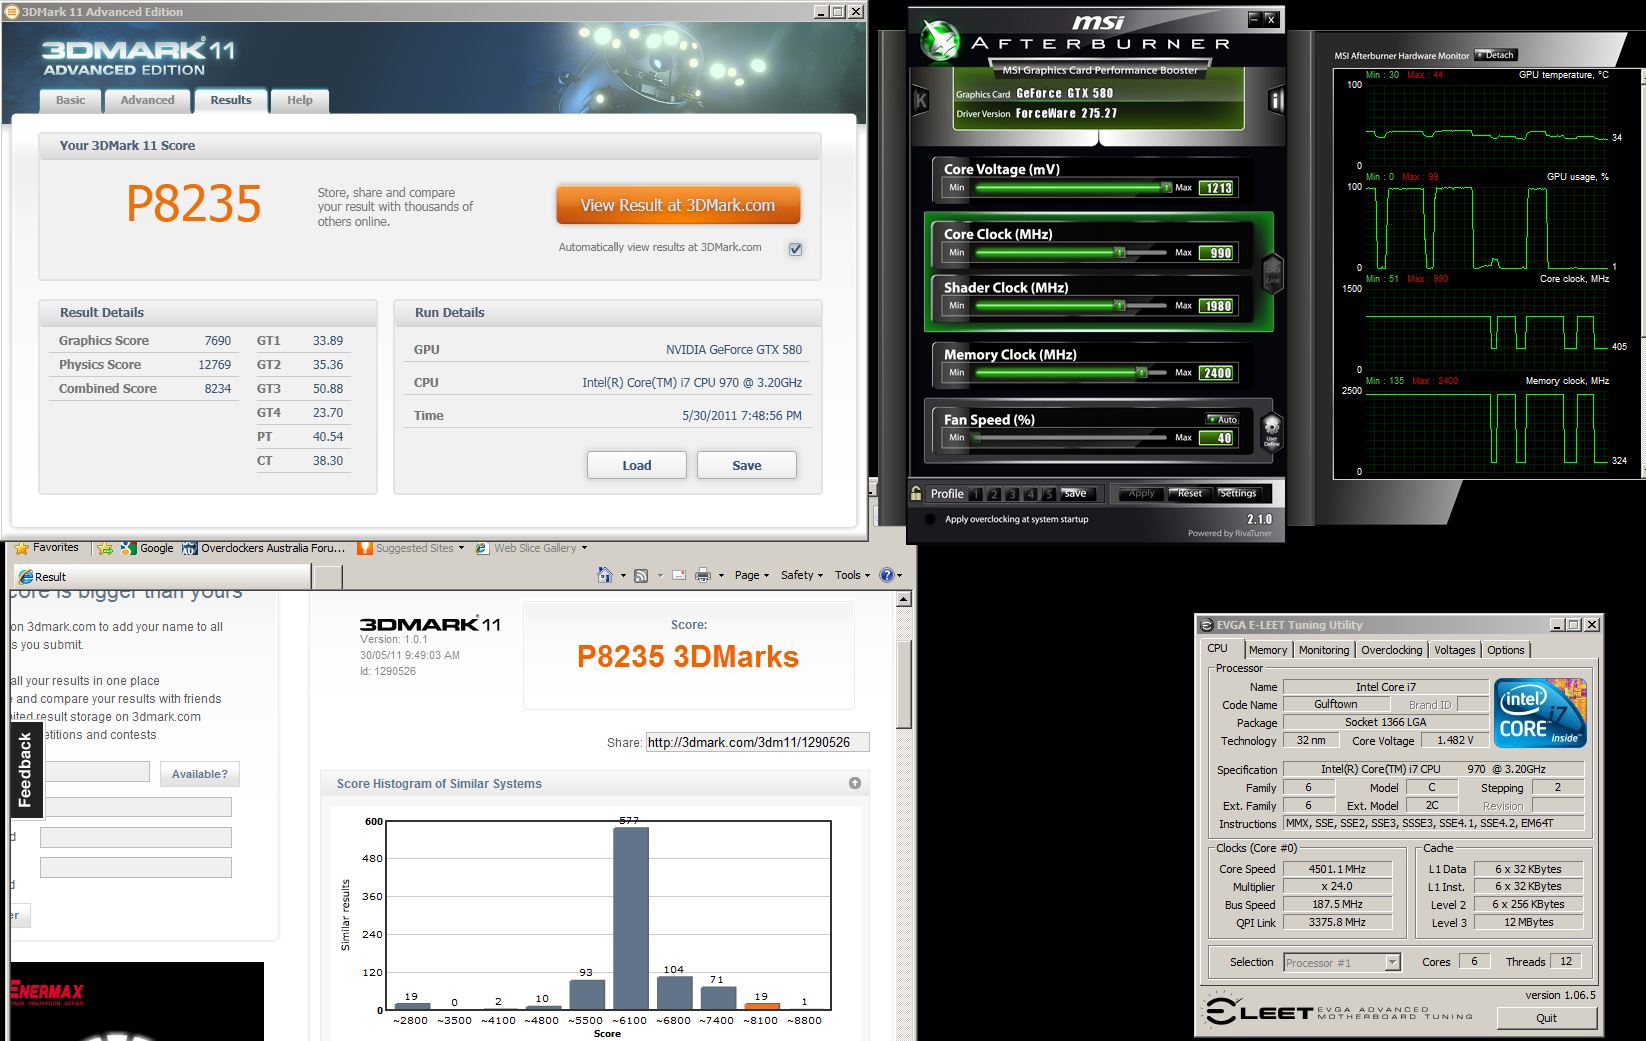Click the Intel Core i7 logo badge

pyautogui.click(x=1540, y=713)
